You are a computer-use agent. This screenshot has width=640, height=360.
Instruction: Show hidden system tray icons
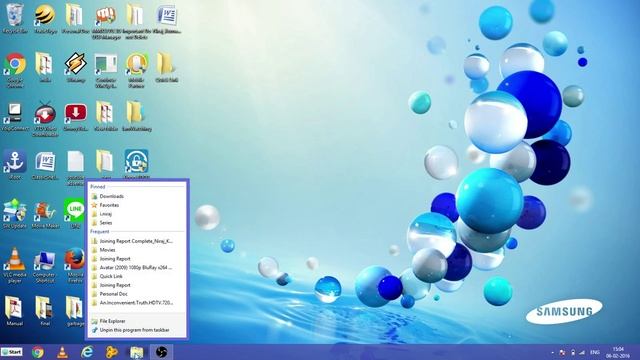tap(552, 353)
